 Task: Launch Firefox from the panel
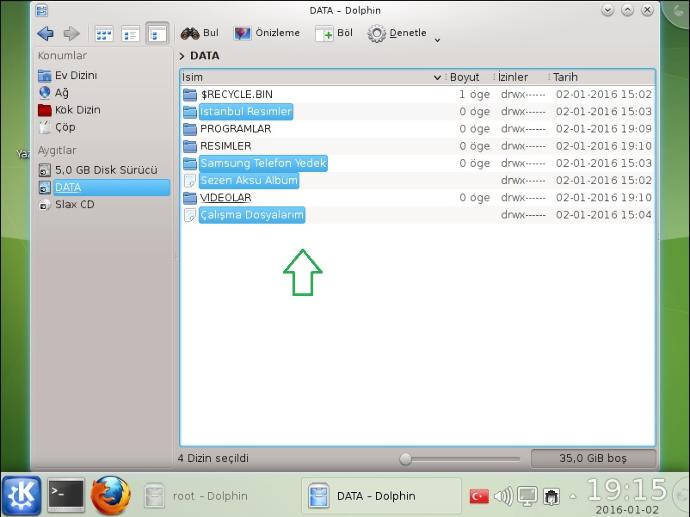[x=110, y=495]
